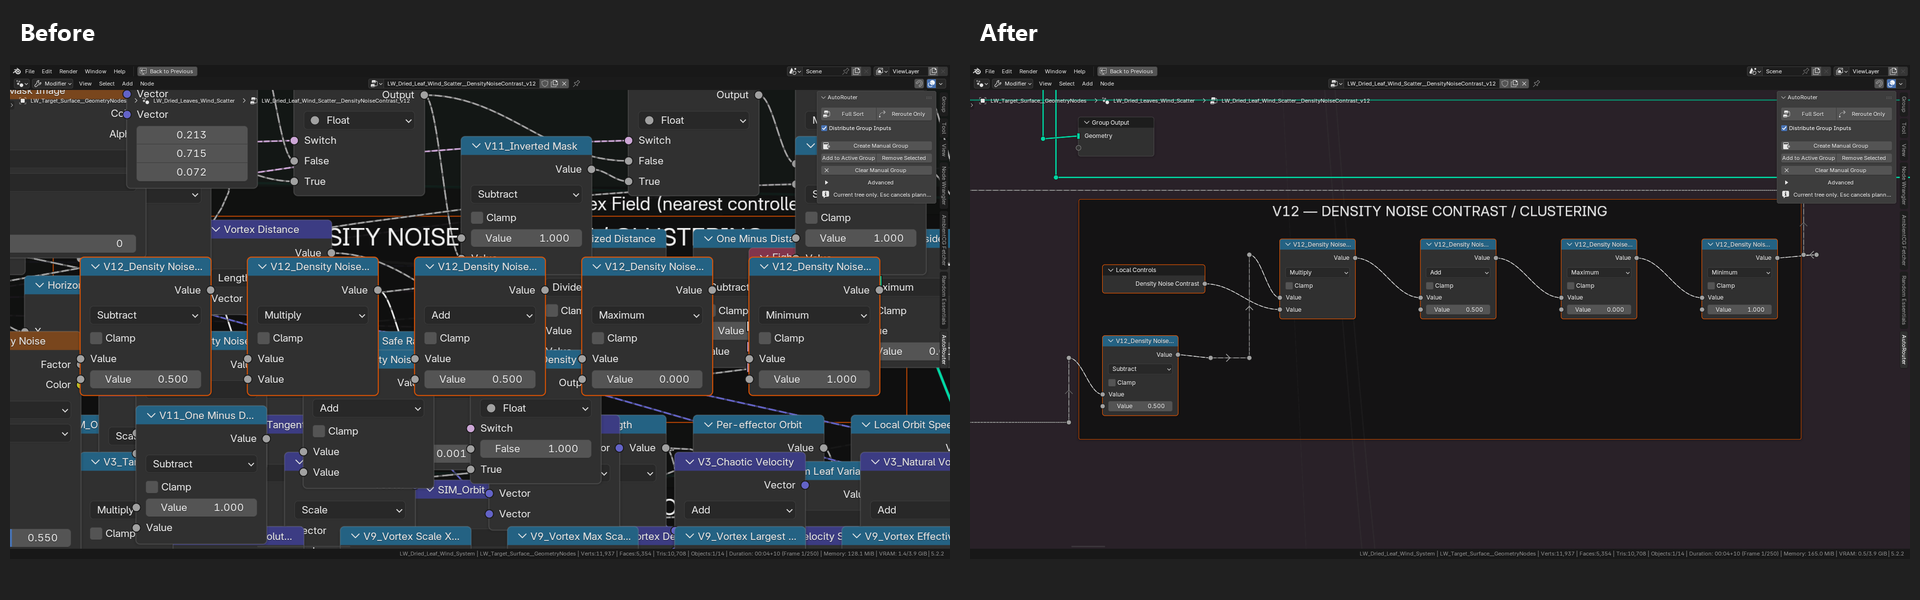Open the editor type selector icon in the Before window

click(20, 84)
